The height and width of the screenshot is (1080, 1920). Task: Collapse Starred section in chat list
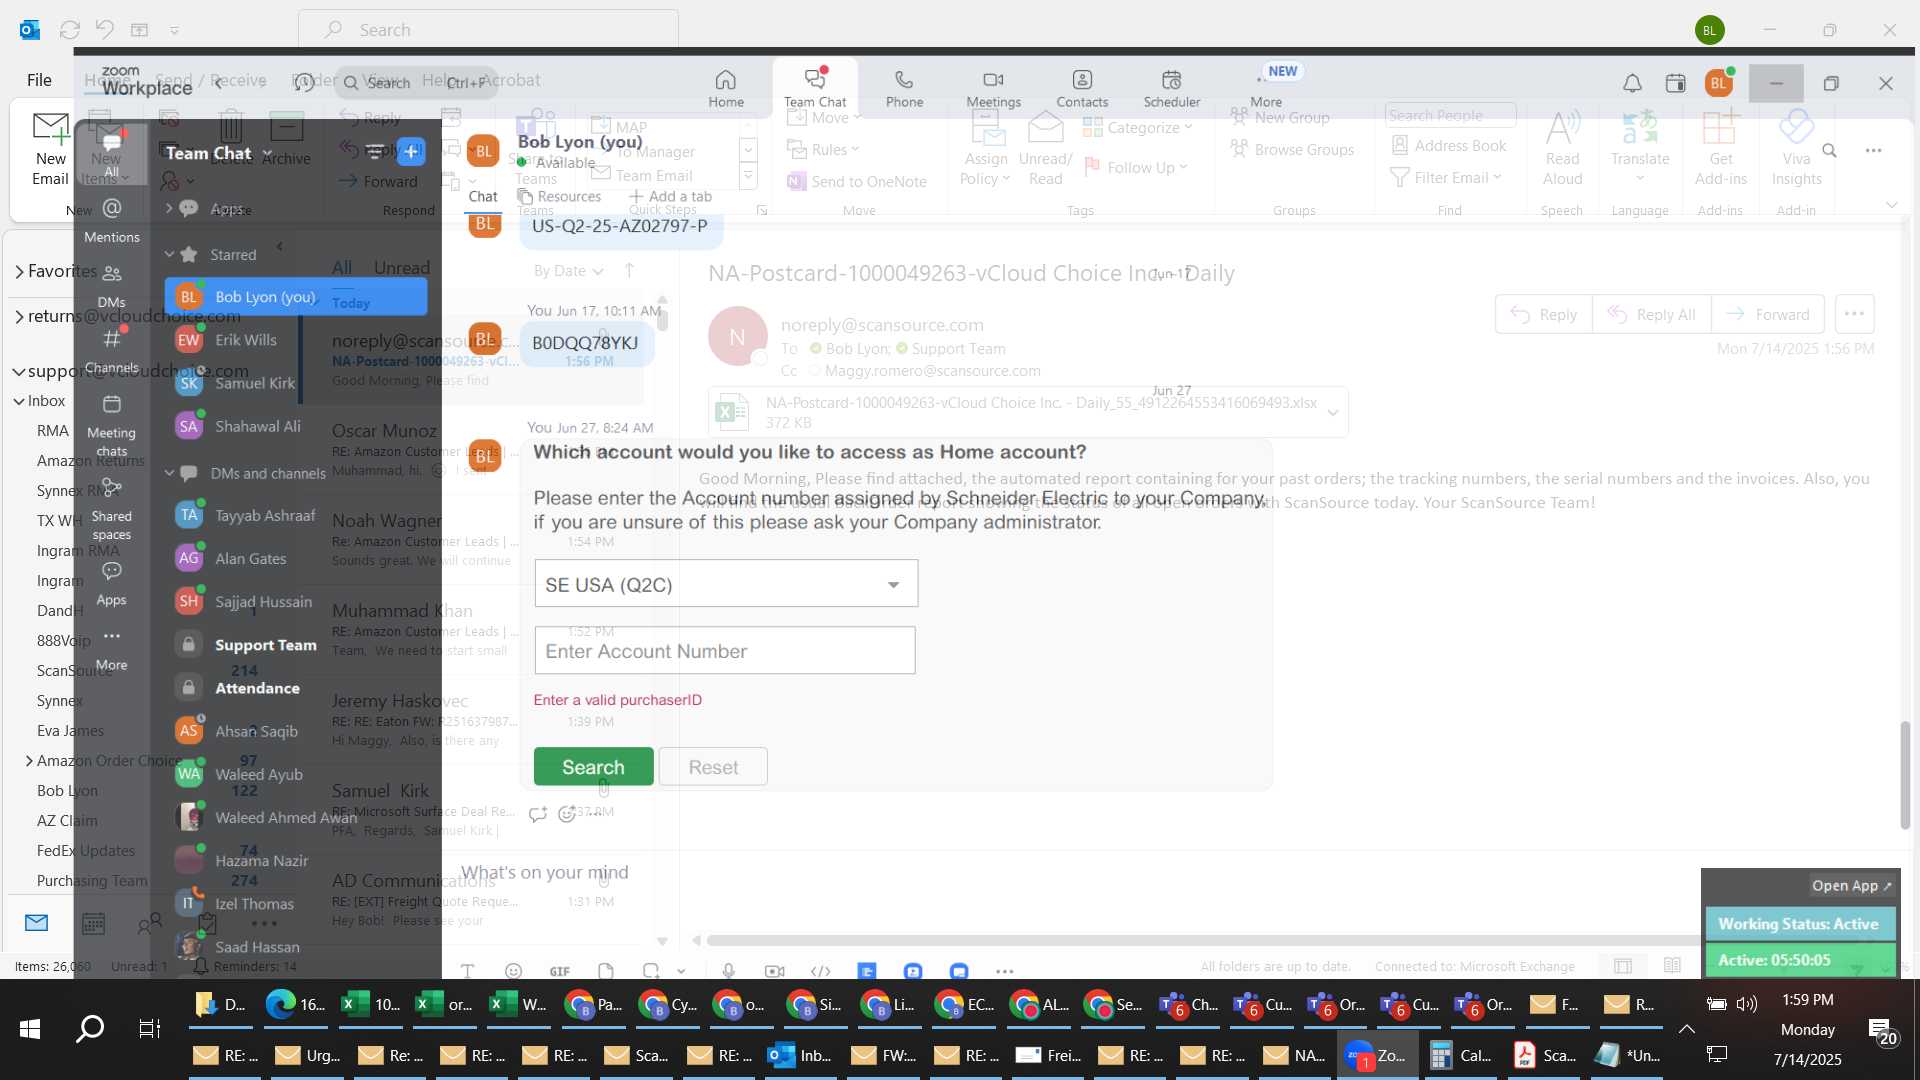169,255
